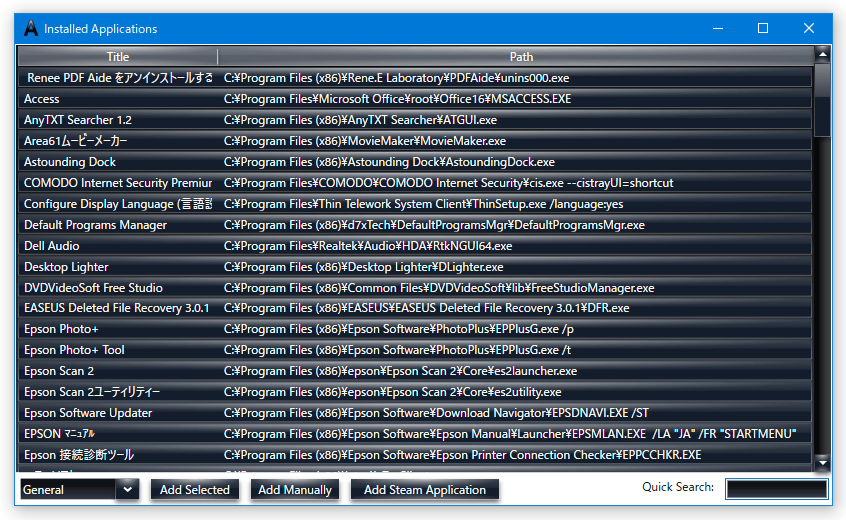Click the RtkNGUI64.exe path cell
The image size is (846, 520).
pyautogui.click(x=368, y=246)
